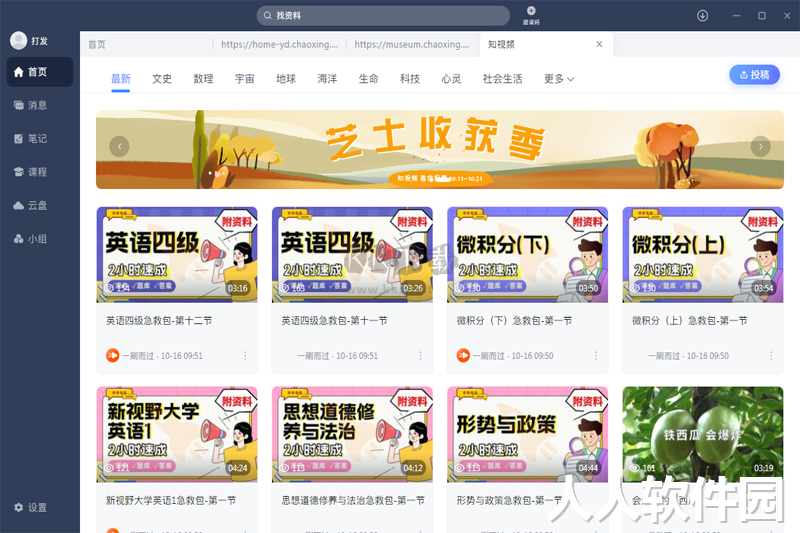
Task: Click the search magnifier icon
Action: pos(267,16)
